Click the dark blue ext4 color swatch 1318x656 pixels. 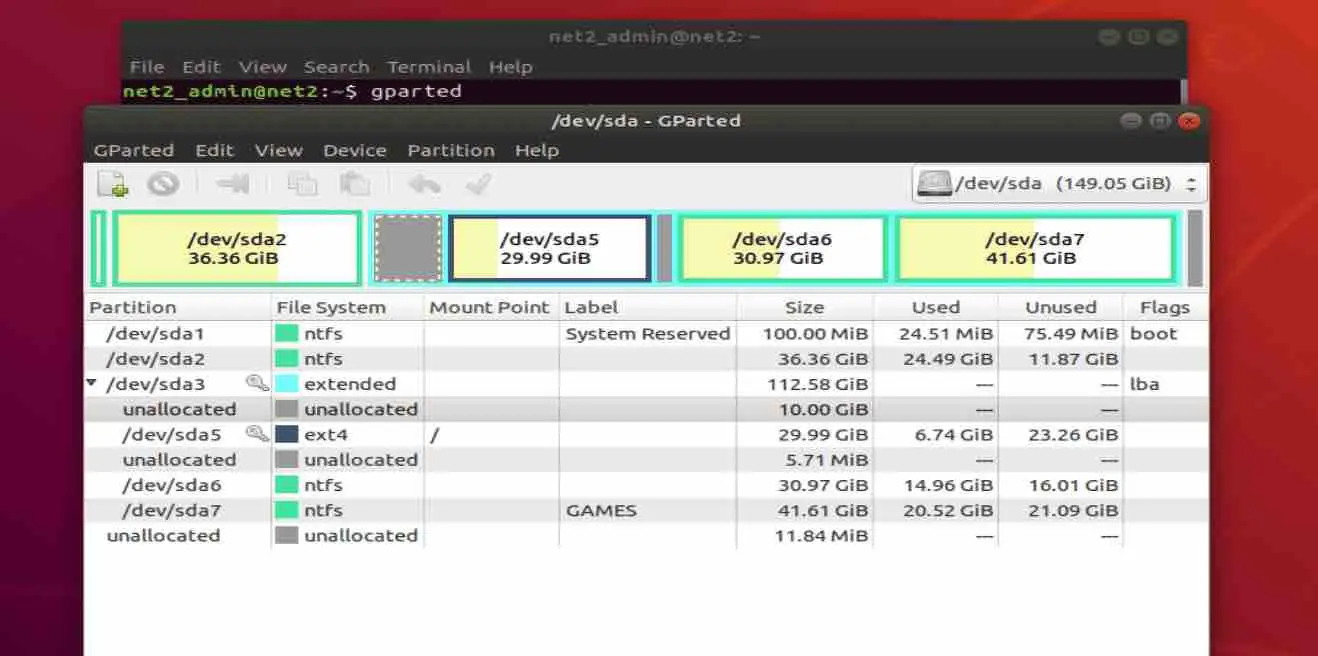pos(287,434)
